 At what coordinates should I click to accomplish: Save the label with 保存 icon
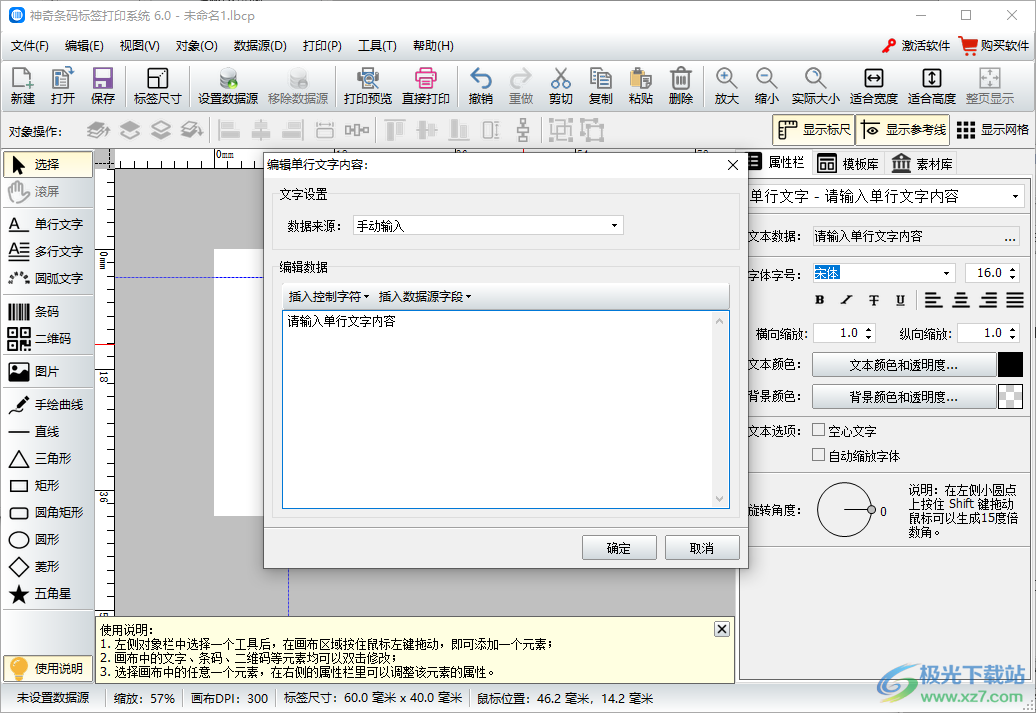[102, 86]
